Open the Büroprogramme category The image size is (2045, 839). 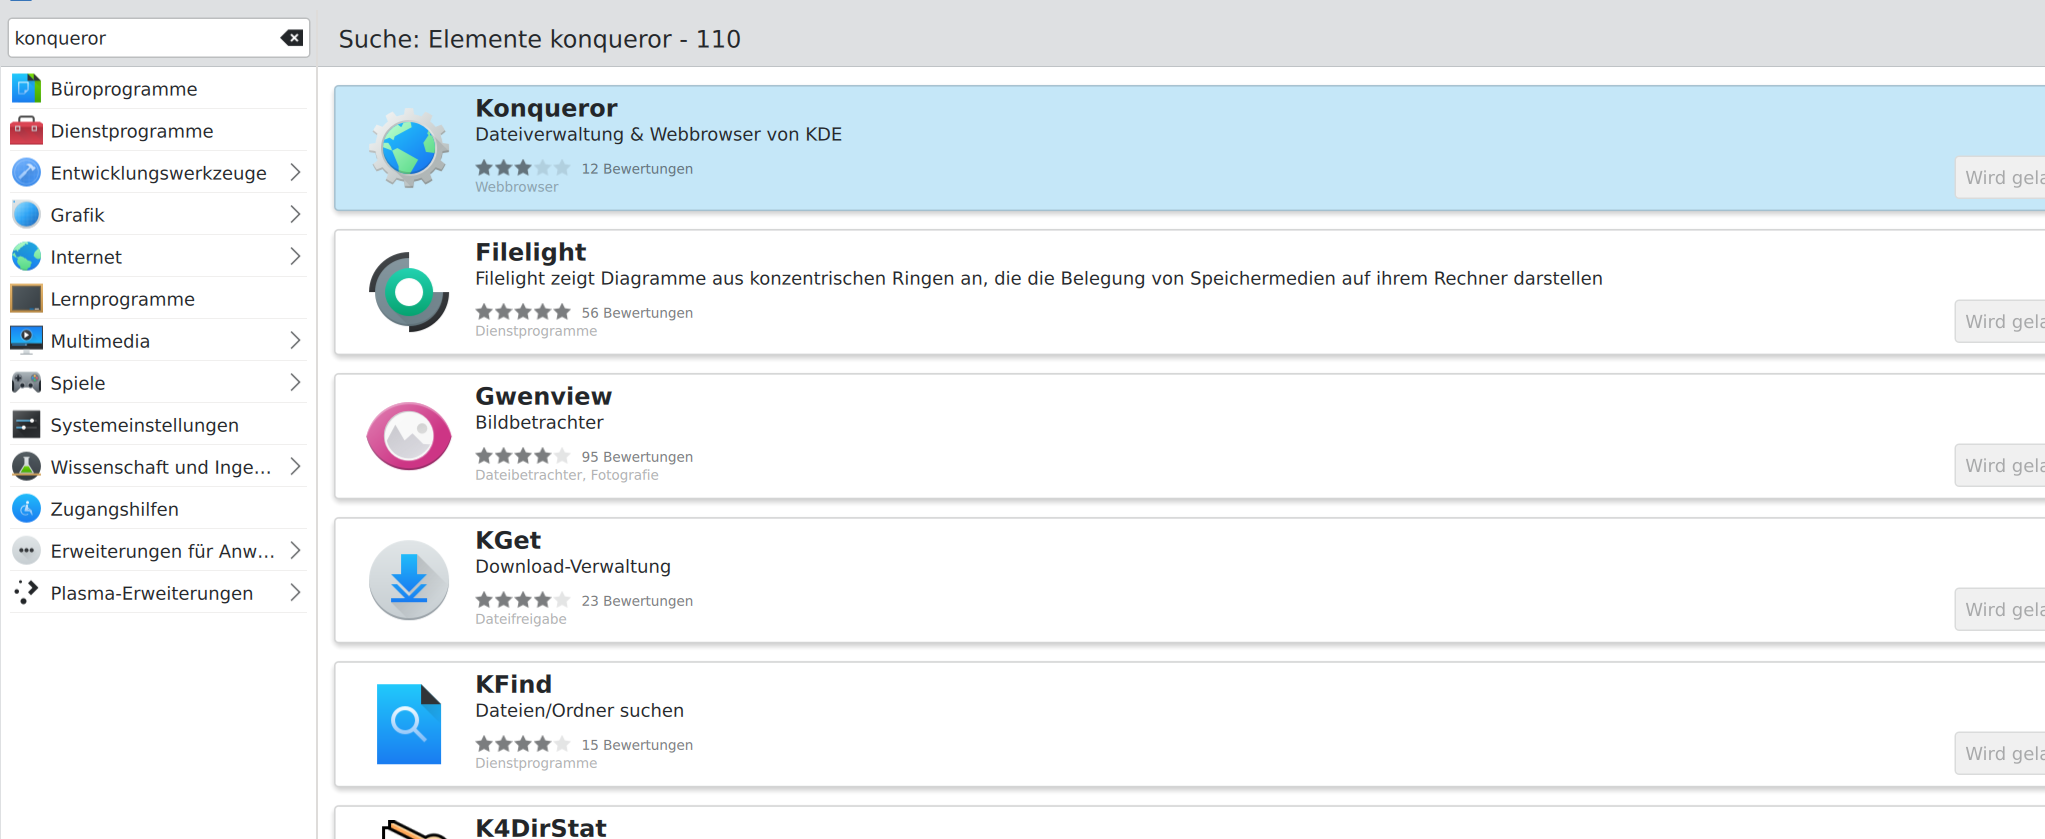coord(158,89)
